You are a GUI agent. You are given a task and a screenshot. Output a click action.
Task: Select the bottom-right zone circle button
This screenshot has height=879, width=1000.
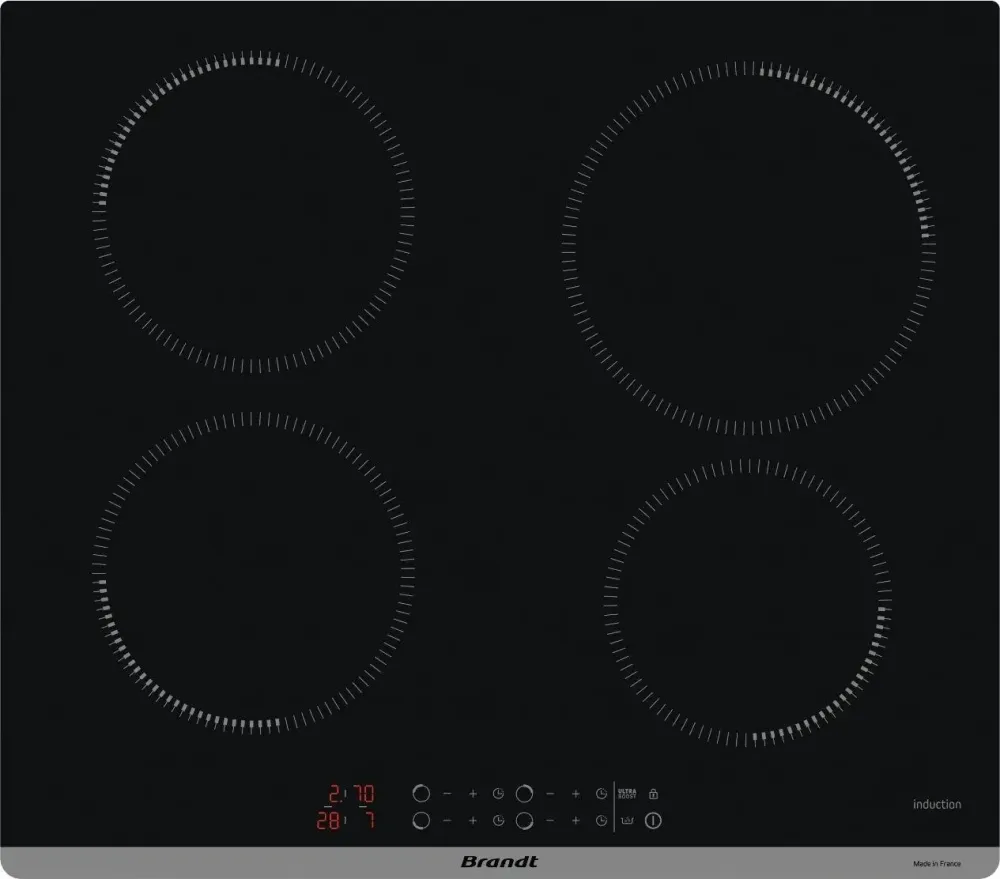click(524, 821)
